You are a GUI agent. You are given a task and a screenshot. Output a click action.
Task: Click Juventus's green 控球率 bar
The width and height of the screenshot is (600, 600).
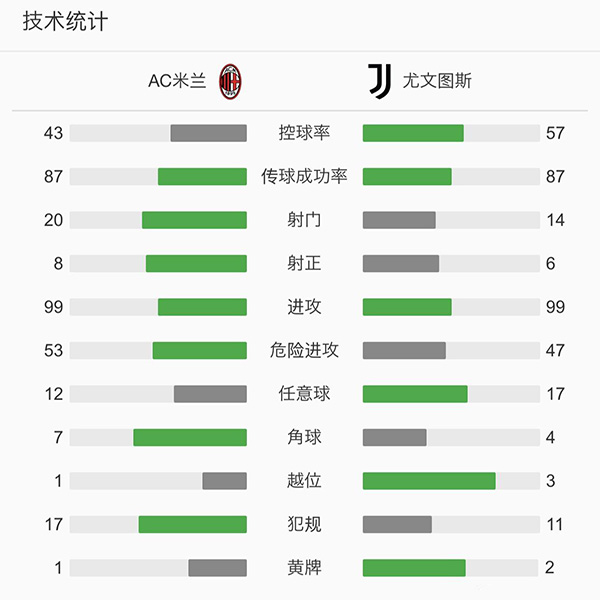pyautogui.click(x=413, y=133)
